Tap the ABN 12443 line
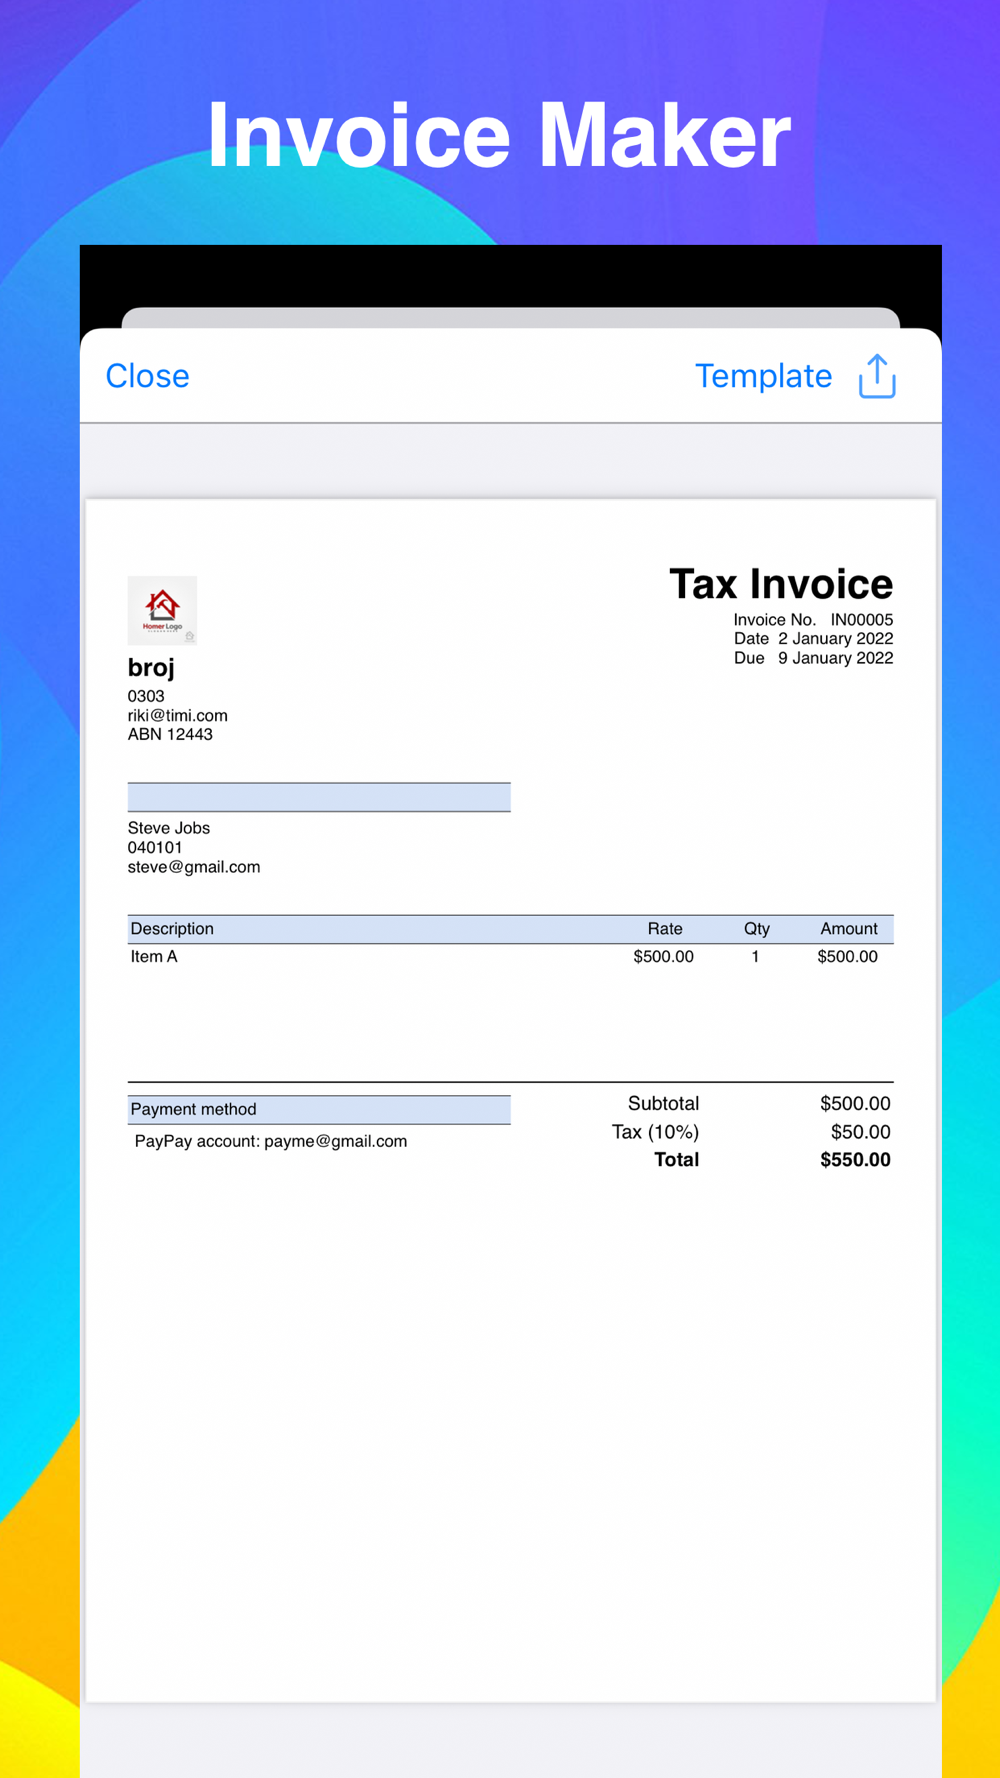 [170, 734]
